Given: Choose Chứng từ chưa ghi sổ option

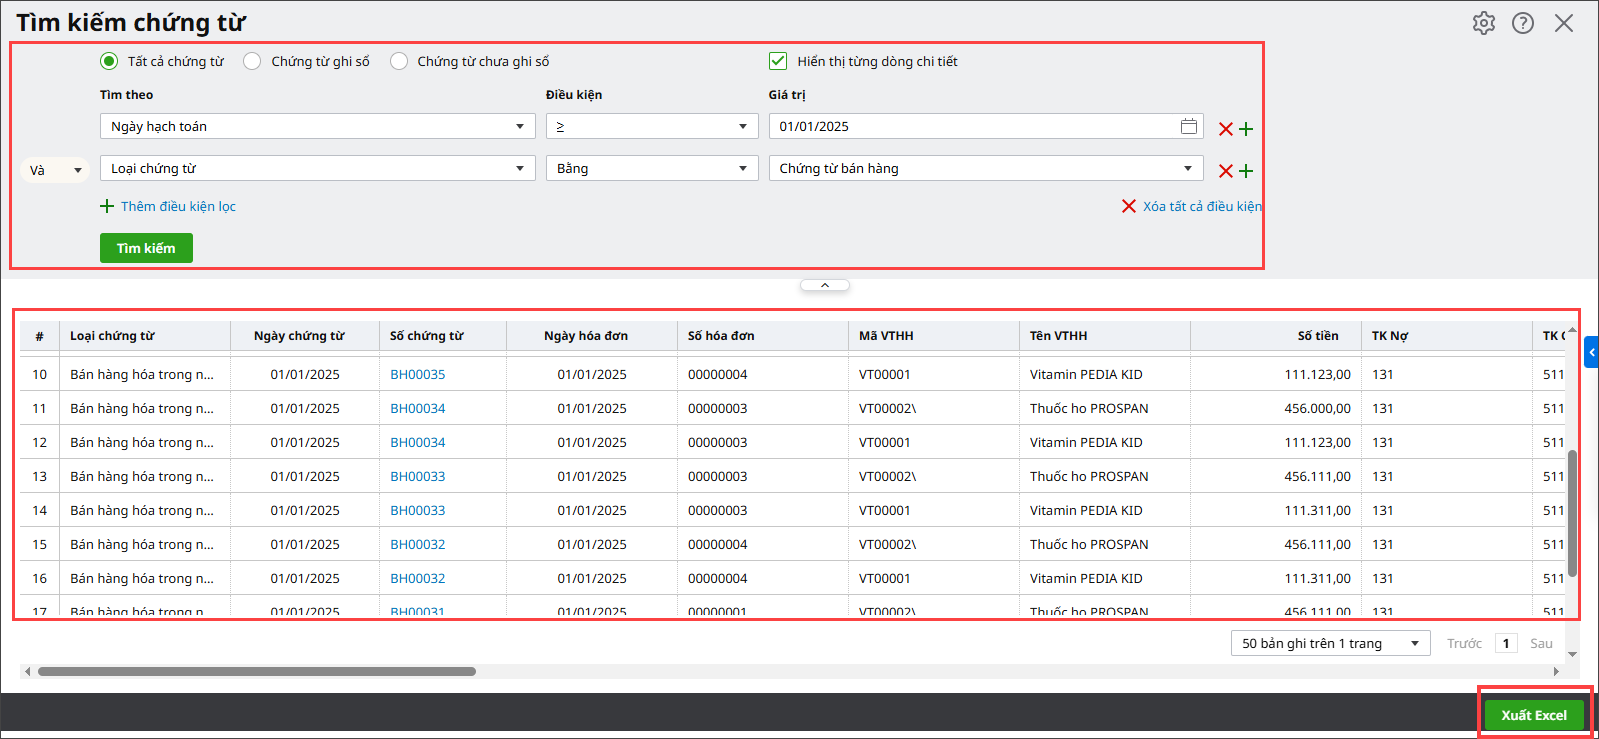Looking at the screenshot, I should (399, 61).
